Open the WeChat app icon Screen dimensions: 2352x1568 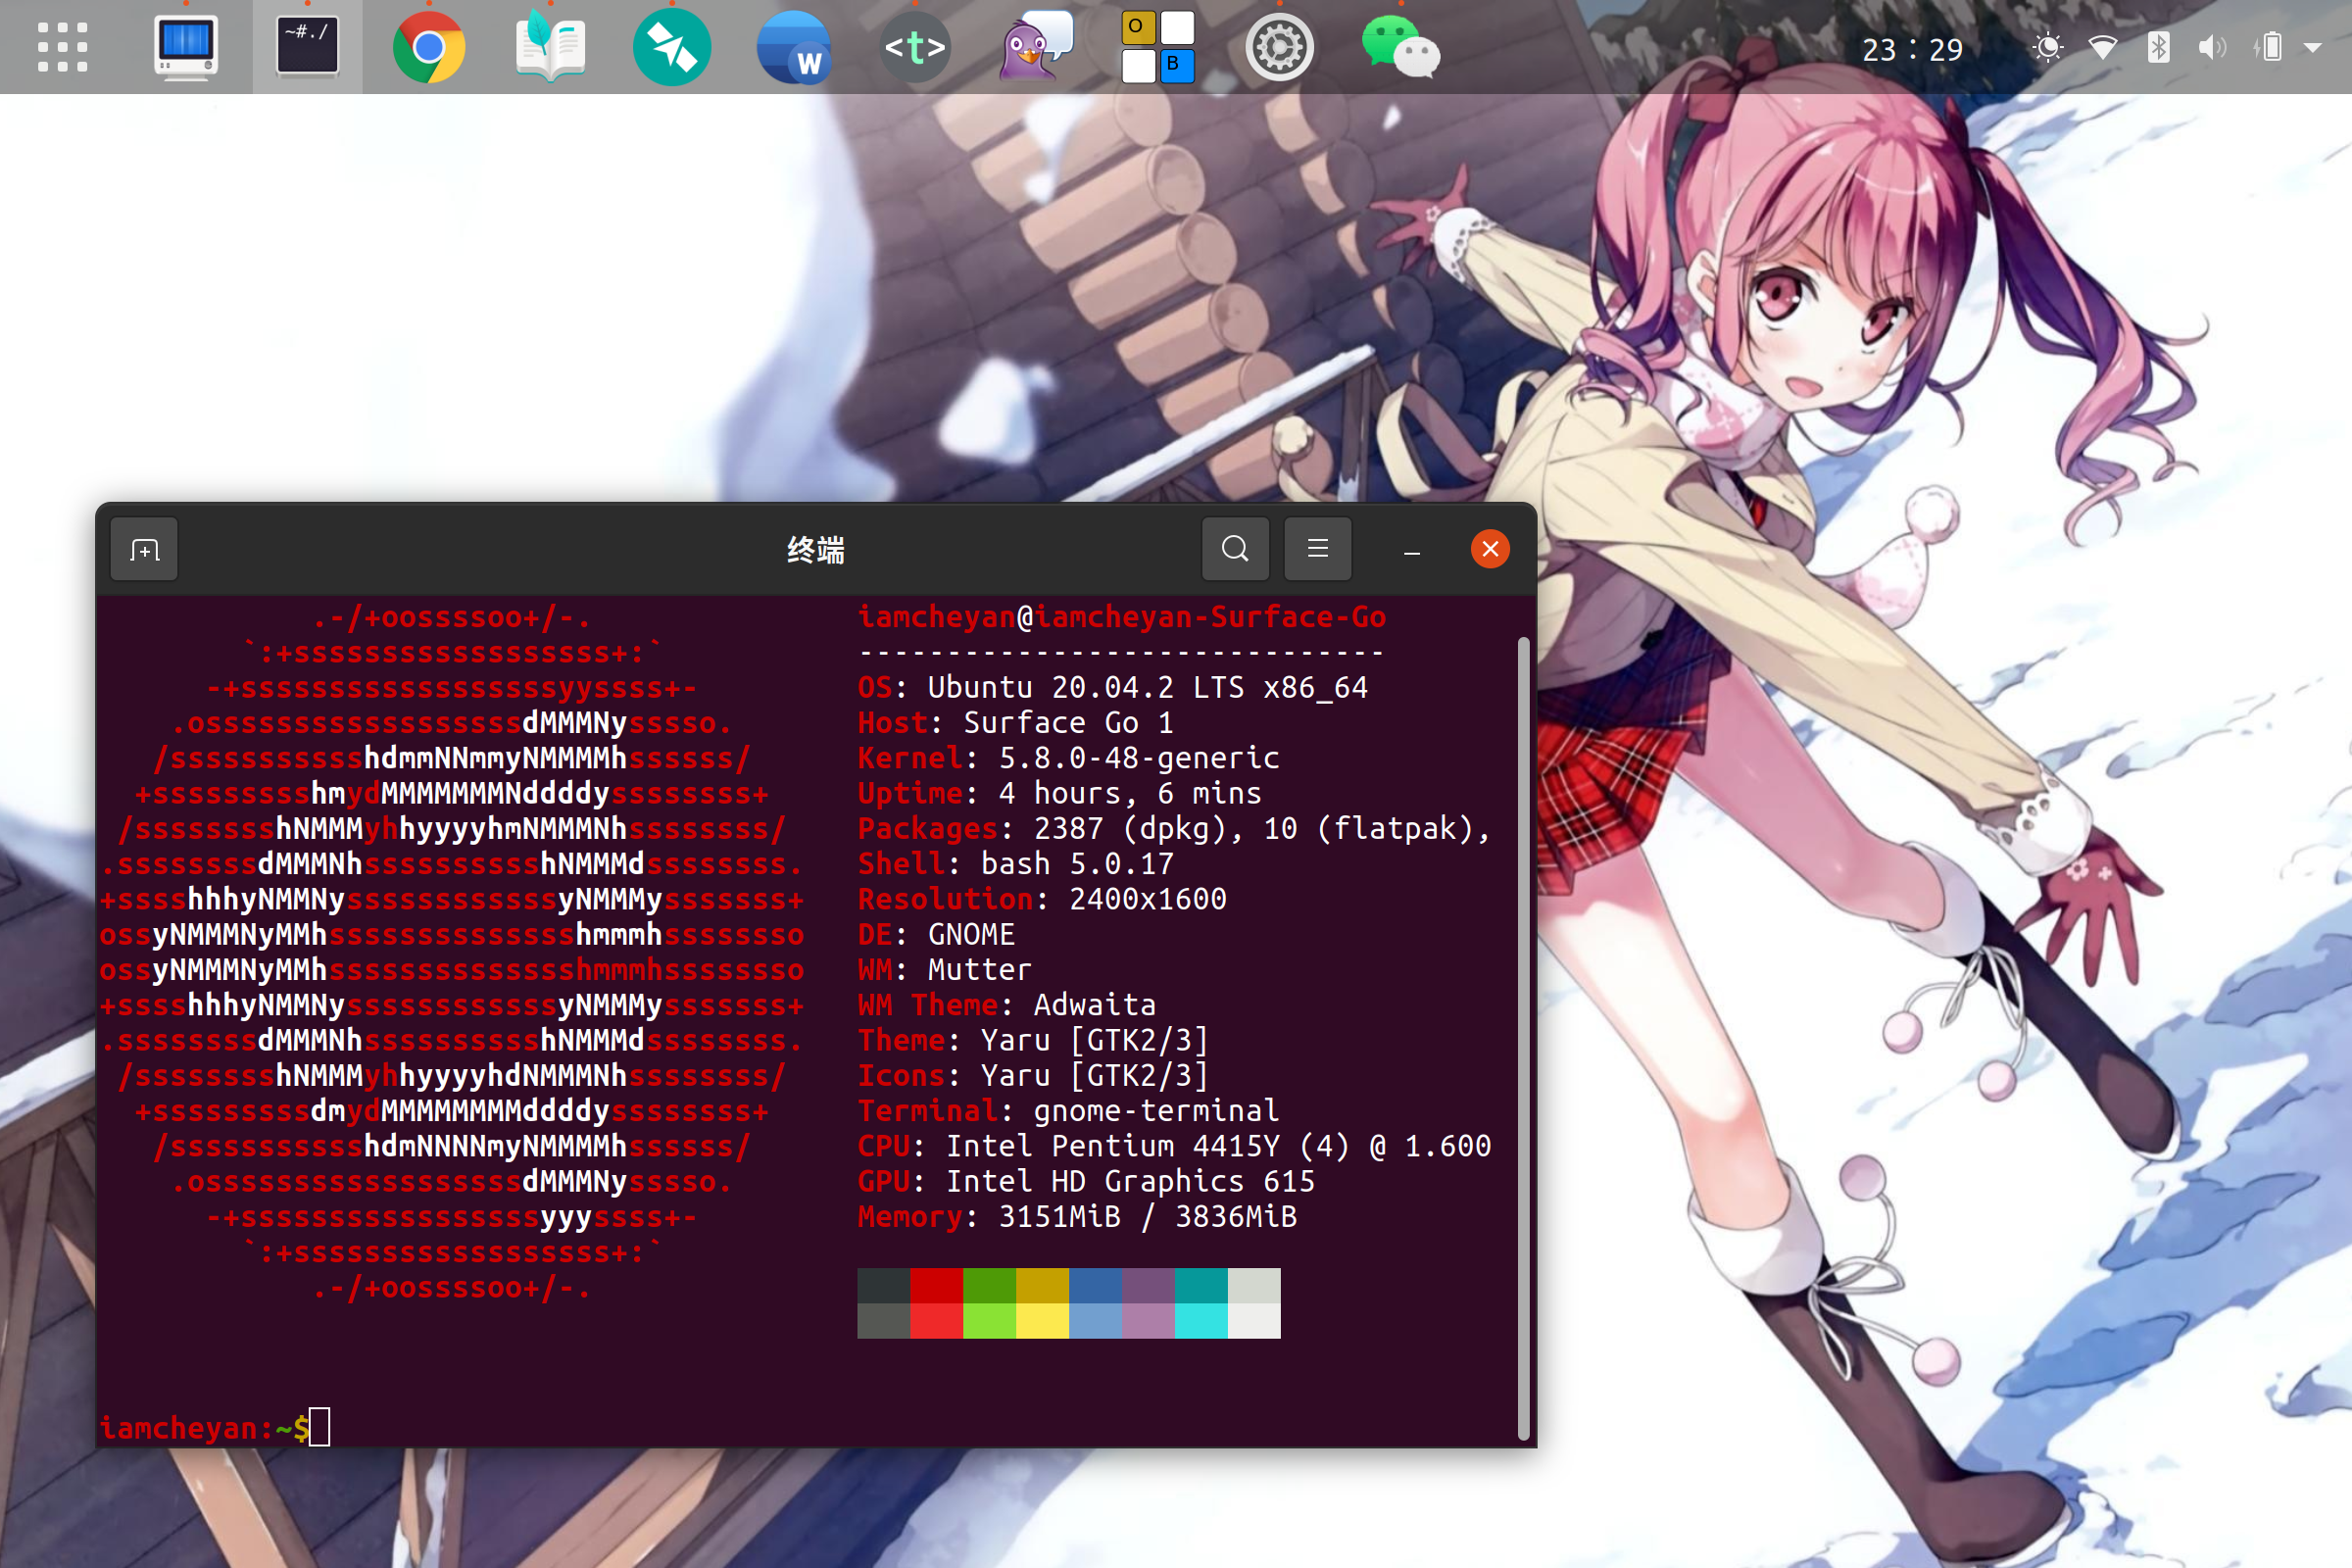(x=1400, y=47)
